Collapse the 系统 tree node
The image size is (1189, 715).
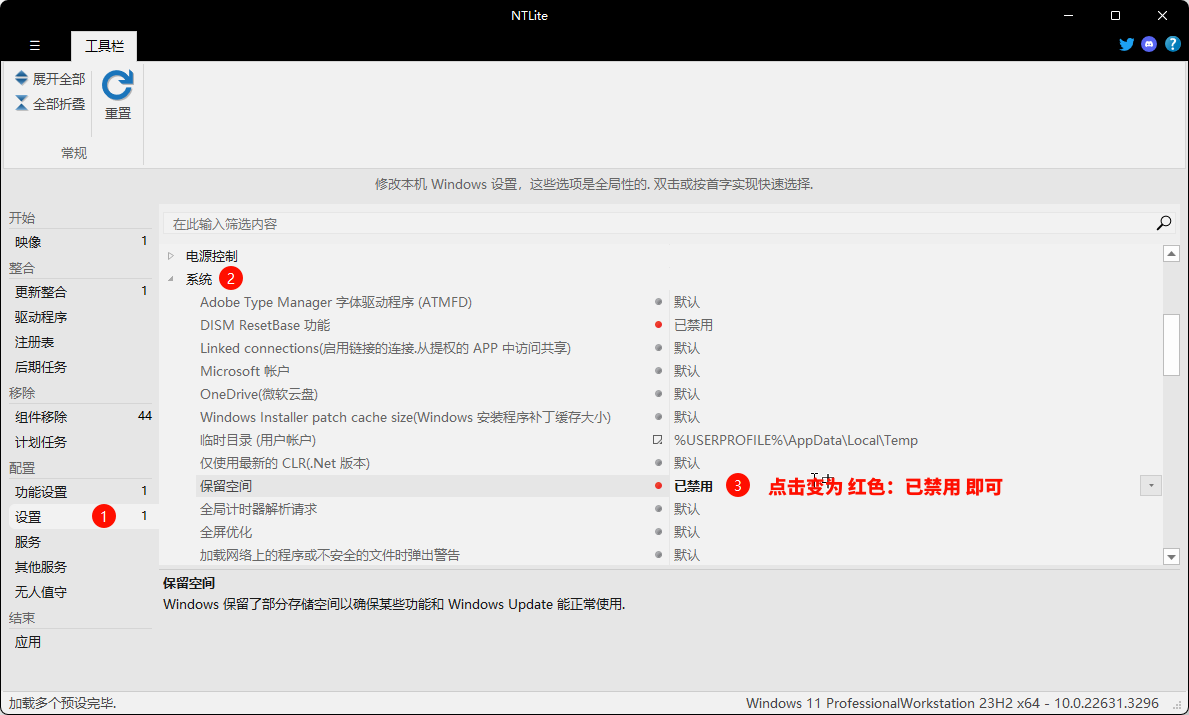[171, 279]
